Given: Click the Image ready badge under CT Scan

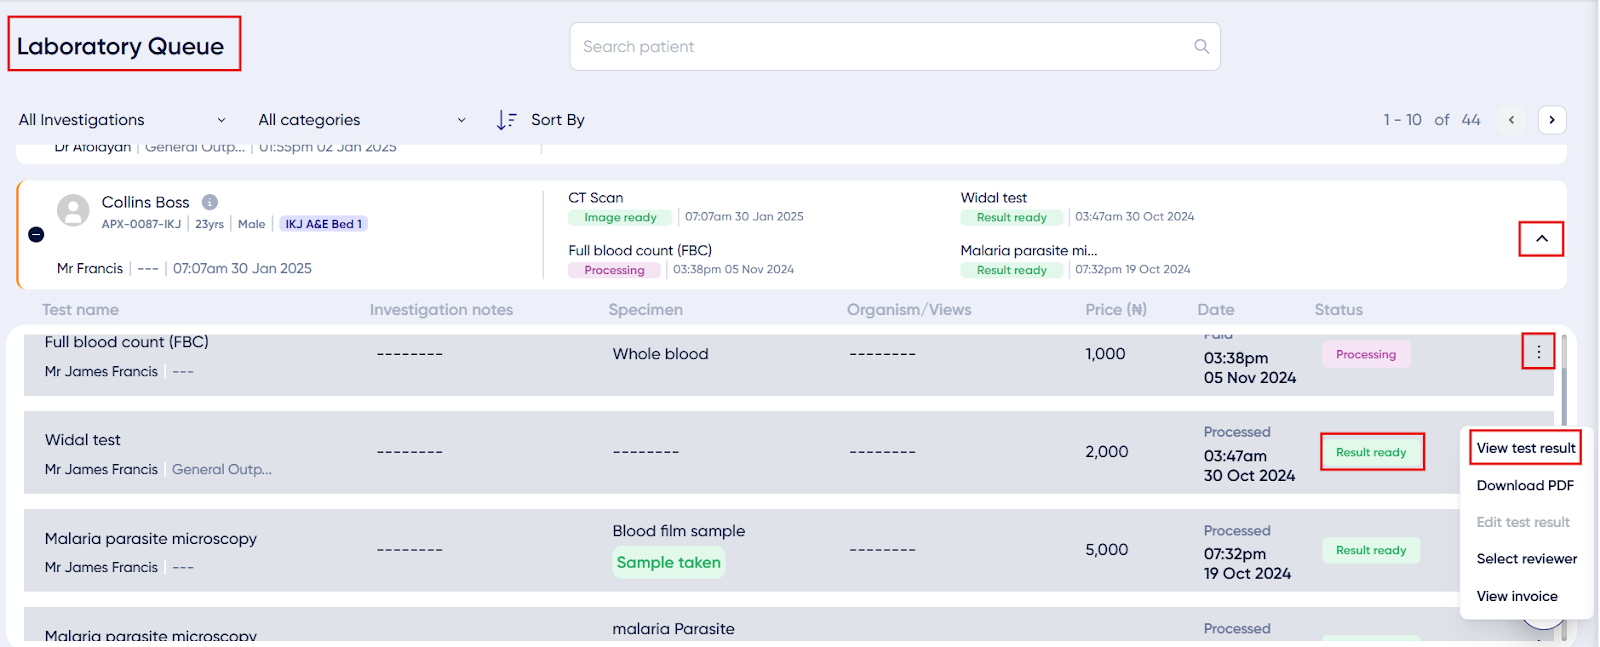Looking at the screenshot, I should (x=620, y=217).
